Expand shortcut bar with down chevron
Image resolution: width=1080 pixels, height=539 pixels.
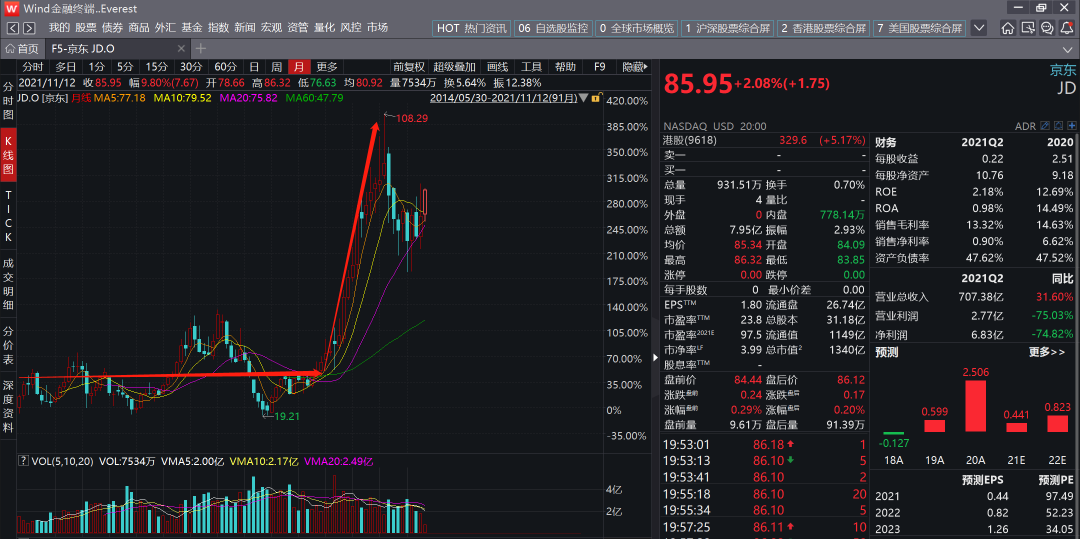(x=979, y=28)
